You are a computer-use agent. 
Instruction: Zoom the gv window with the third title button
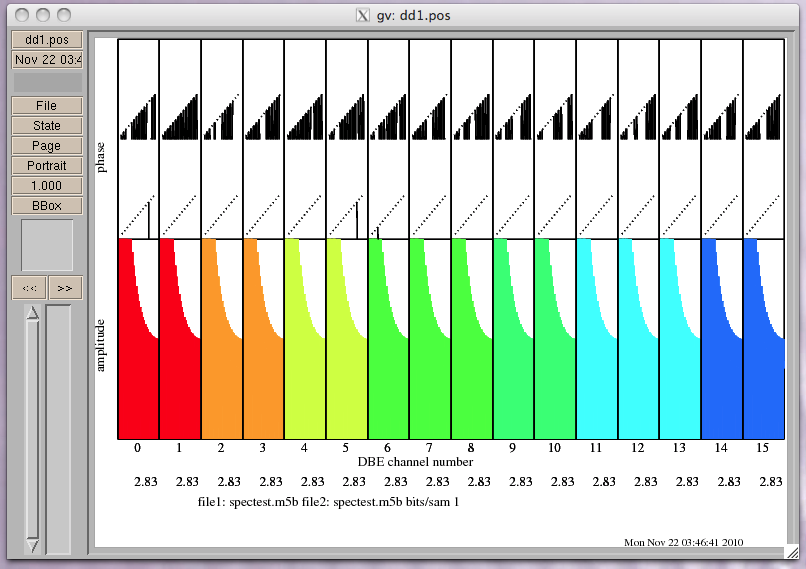coord(64,15)
